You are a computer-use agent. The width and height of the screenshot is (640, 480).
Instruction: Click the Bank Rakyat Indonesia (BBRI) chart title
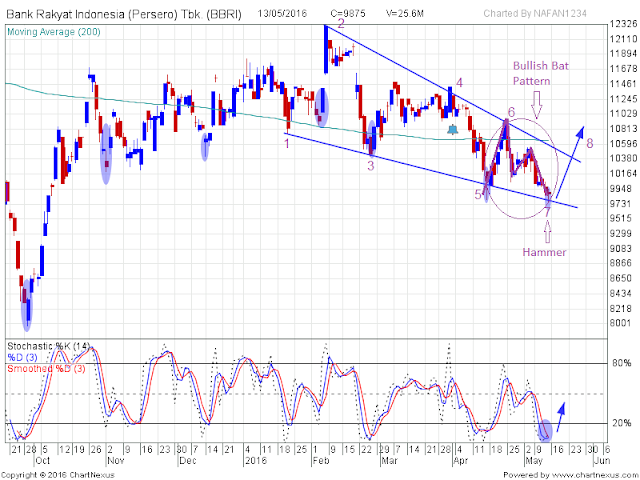(124, 15)
